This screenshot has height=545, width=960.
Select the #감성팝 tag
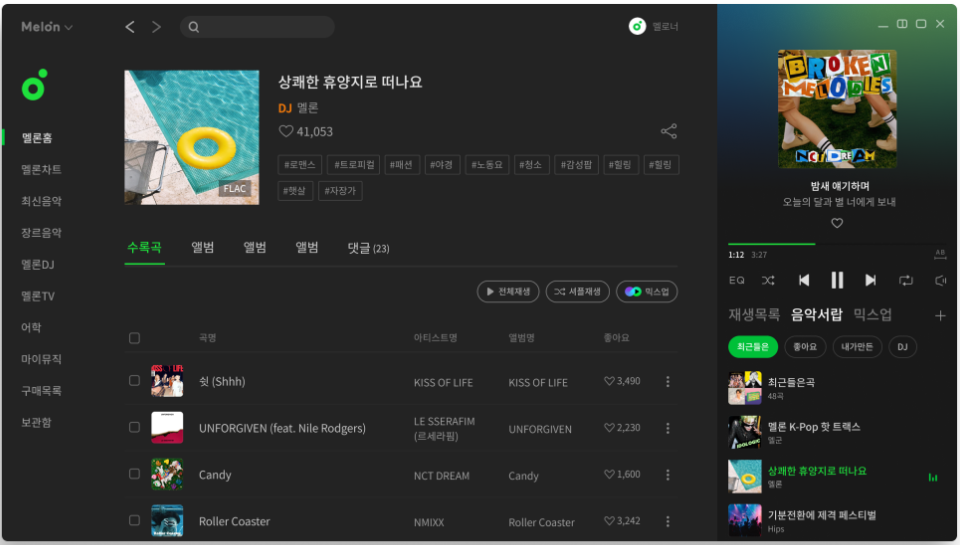(x=576, y=165)
